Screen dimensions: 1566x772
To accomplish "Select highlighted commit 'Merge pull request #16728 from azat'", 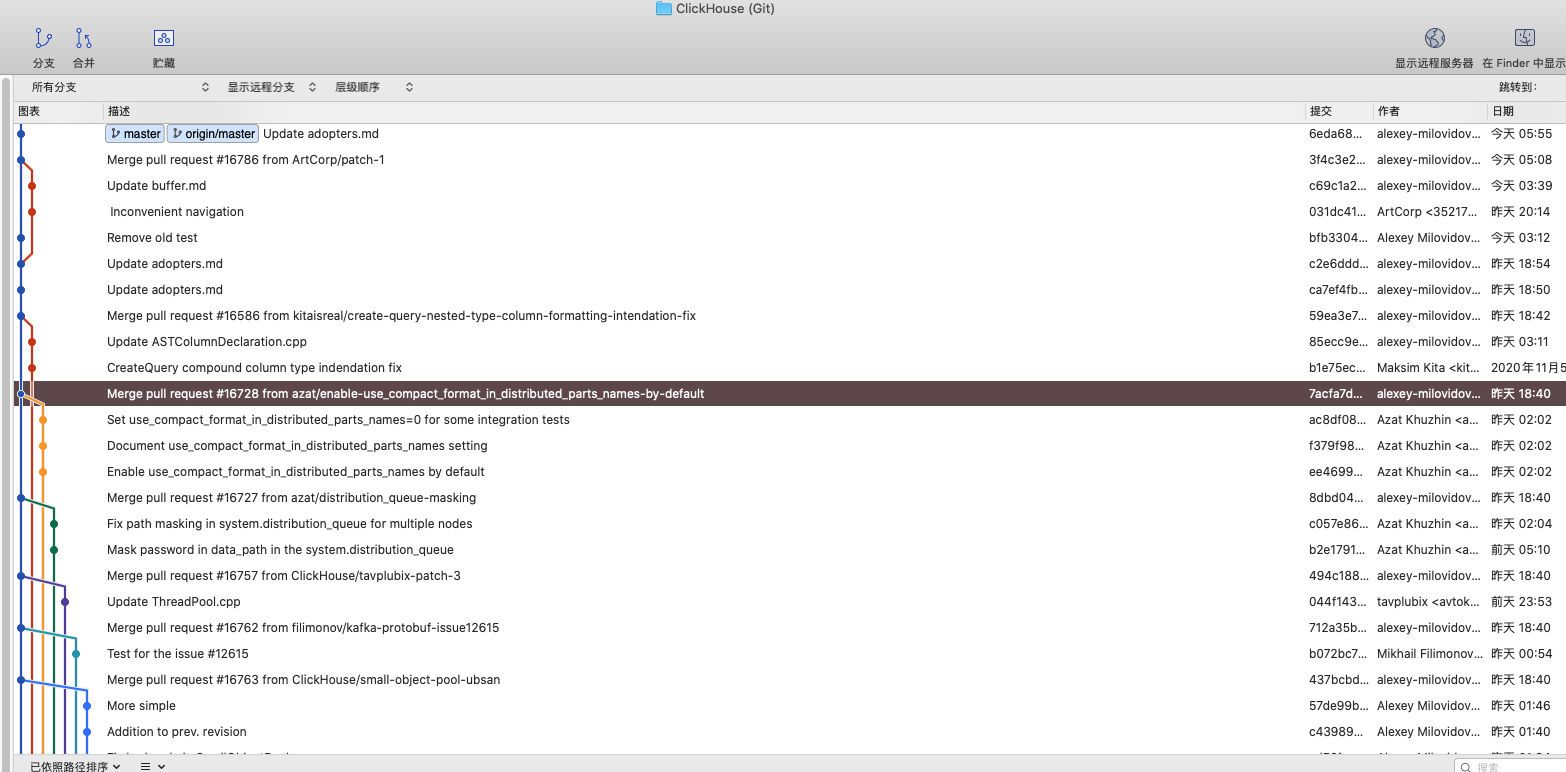I will [x=790, y=394].
